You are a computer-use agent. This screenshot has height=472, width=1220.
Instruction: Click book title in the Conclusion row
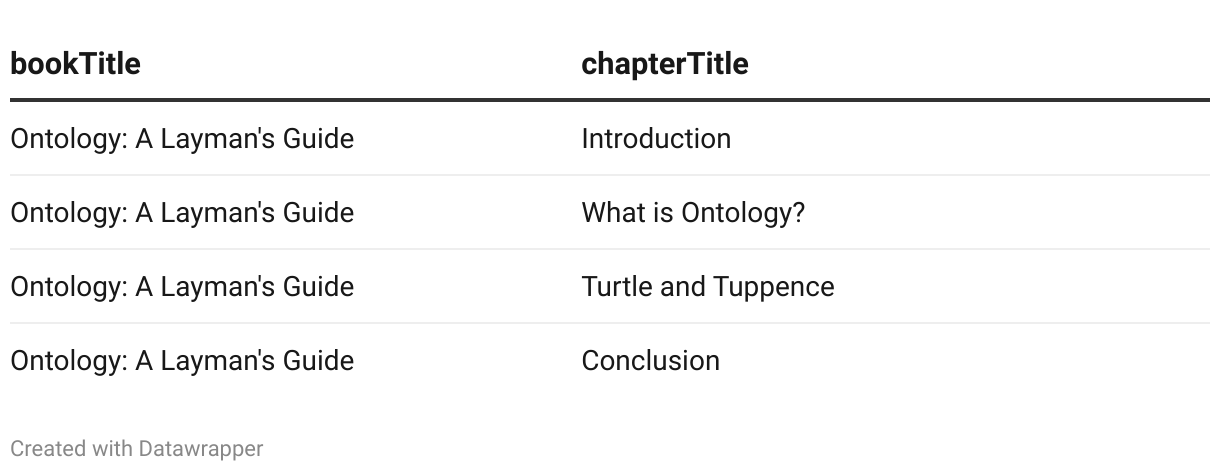(182, 360)
